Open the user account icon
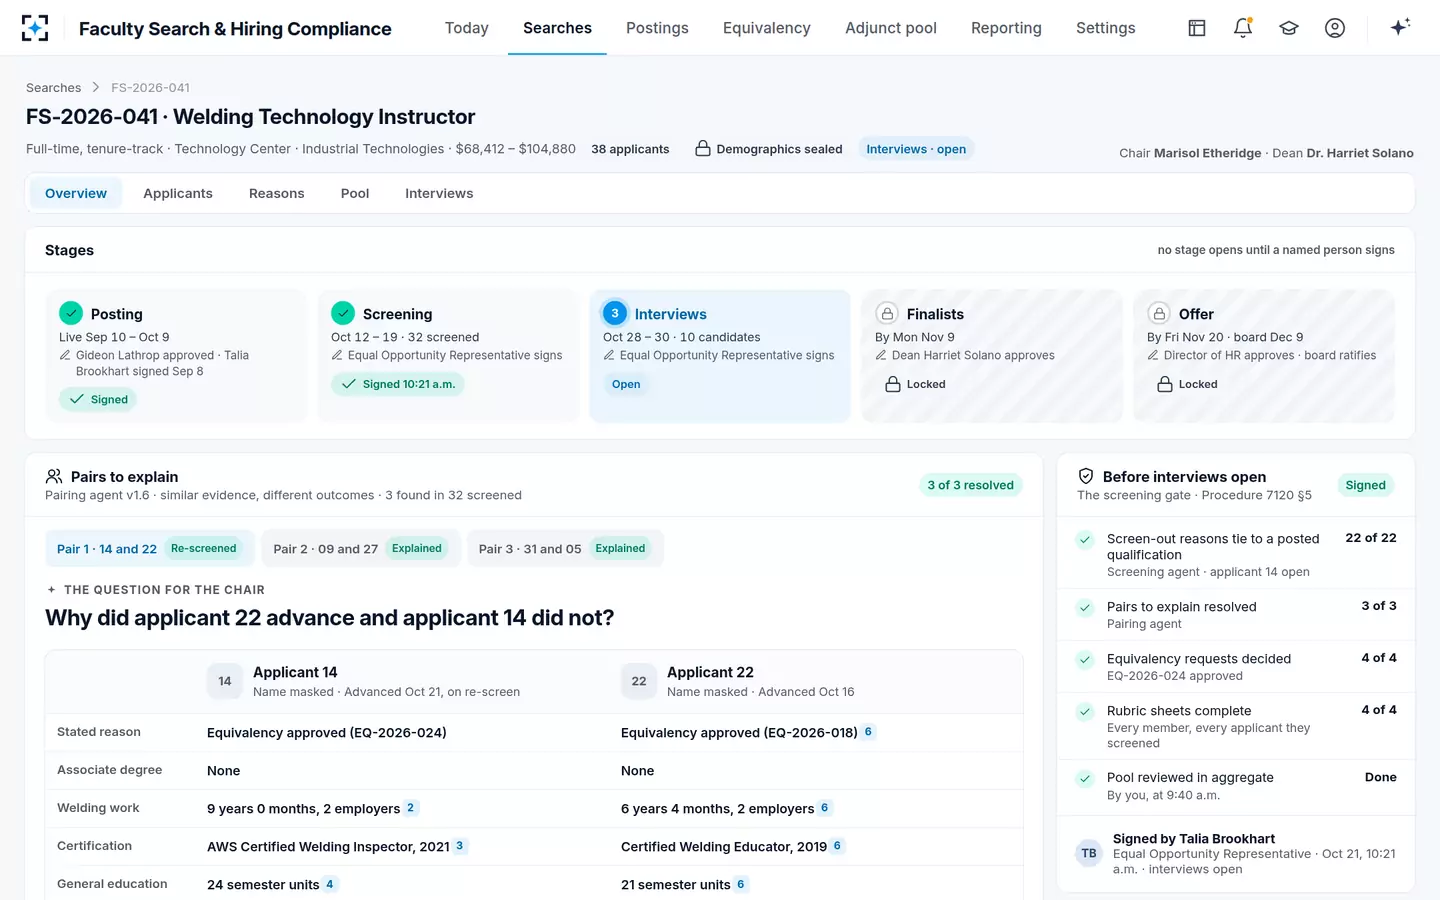Screen dimensions: 1440x900 tap(1335, 28)
